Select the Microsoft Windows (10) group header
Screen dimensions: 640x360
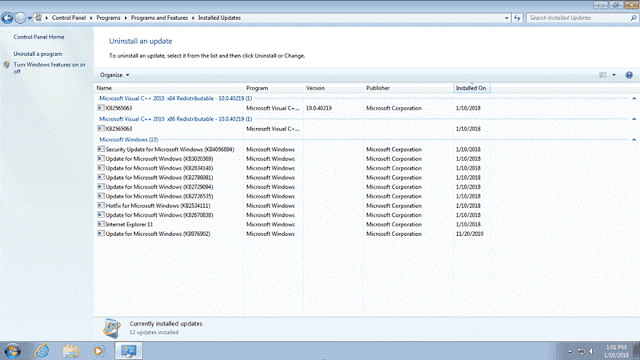point(129,140)
